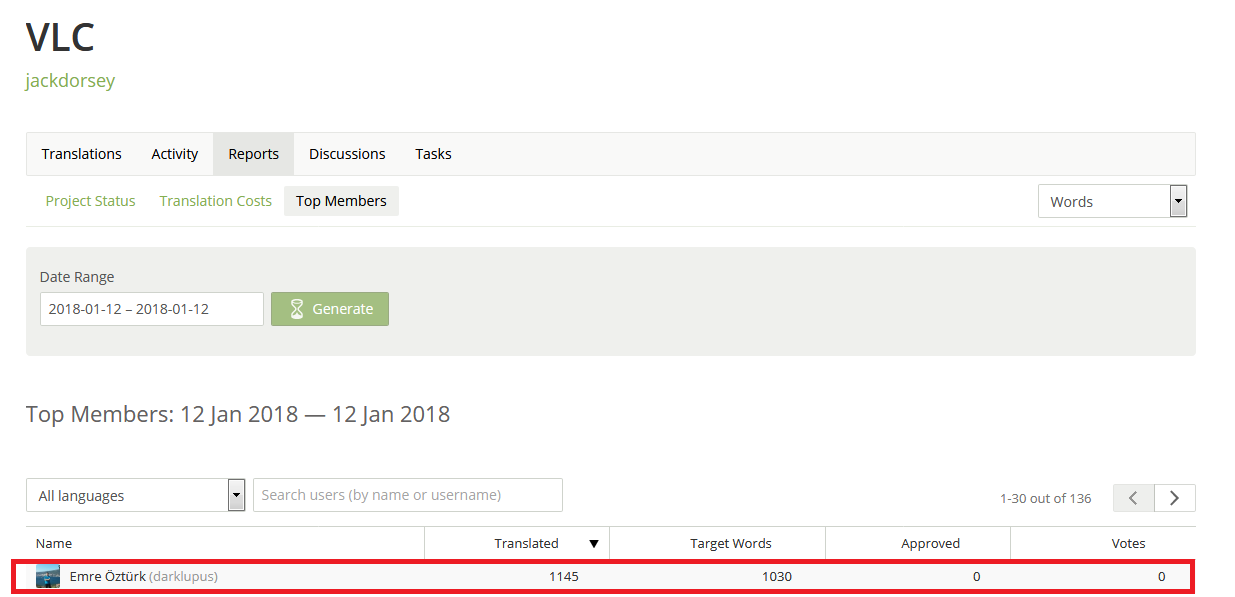Click the Search users field
Image resolution: width=1235 pixels, height=597 pixels.
point(408,495)
